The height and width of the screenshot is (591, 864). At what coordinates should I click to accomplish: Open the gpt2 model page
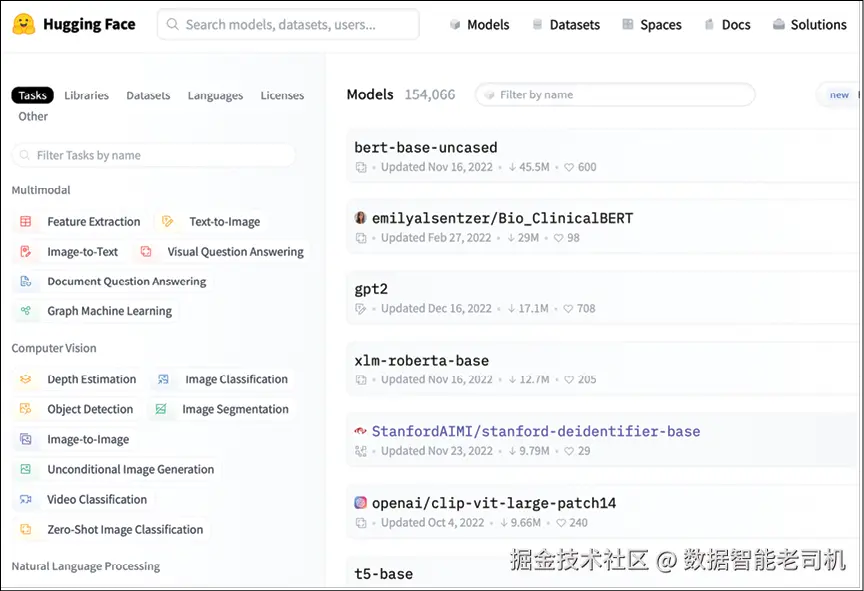point(371,289)
